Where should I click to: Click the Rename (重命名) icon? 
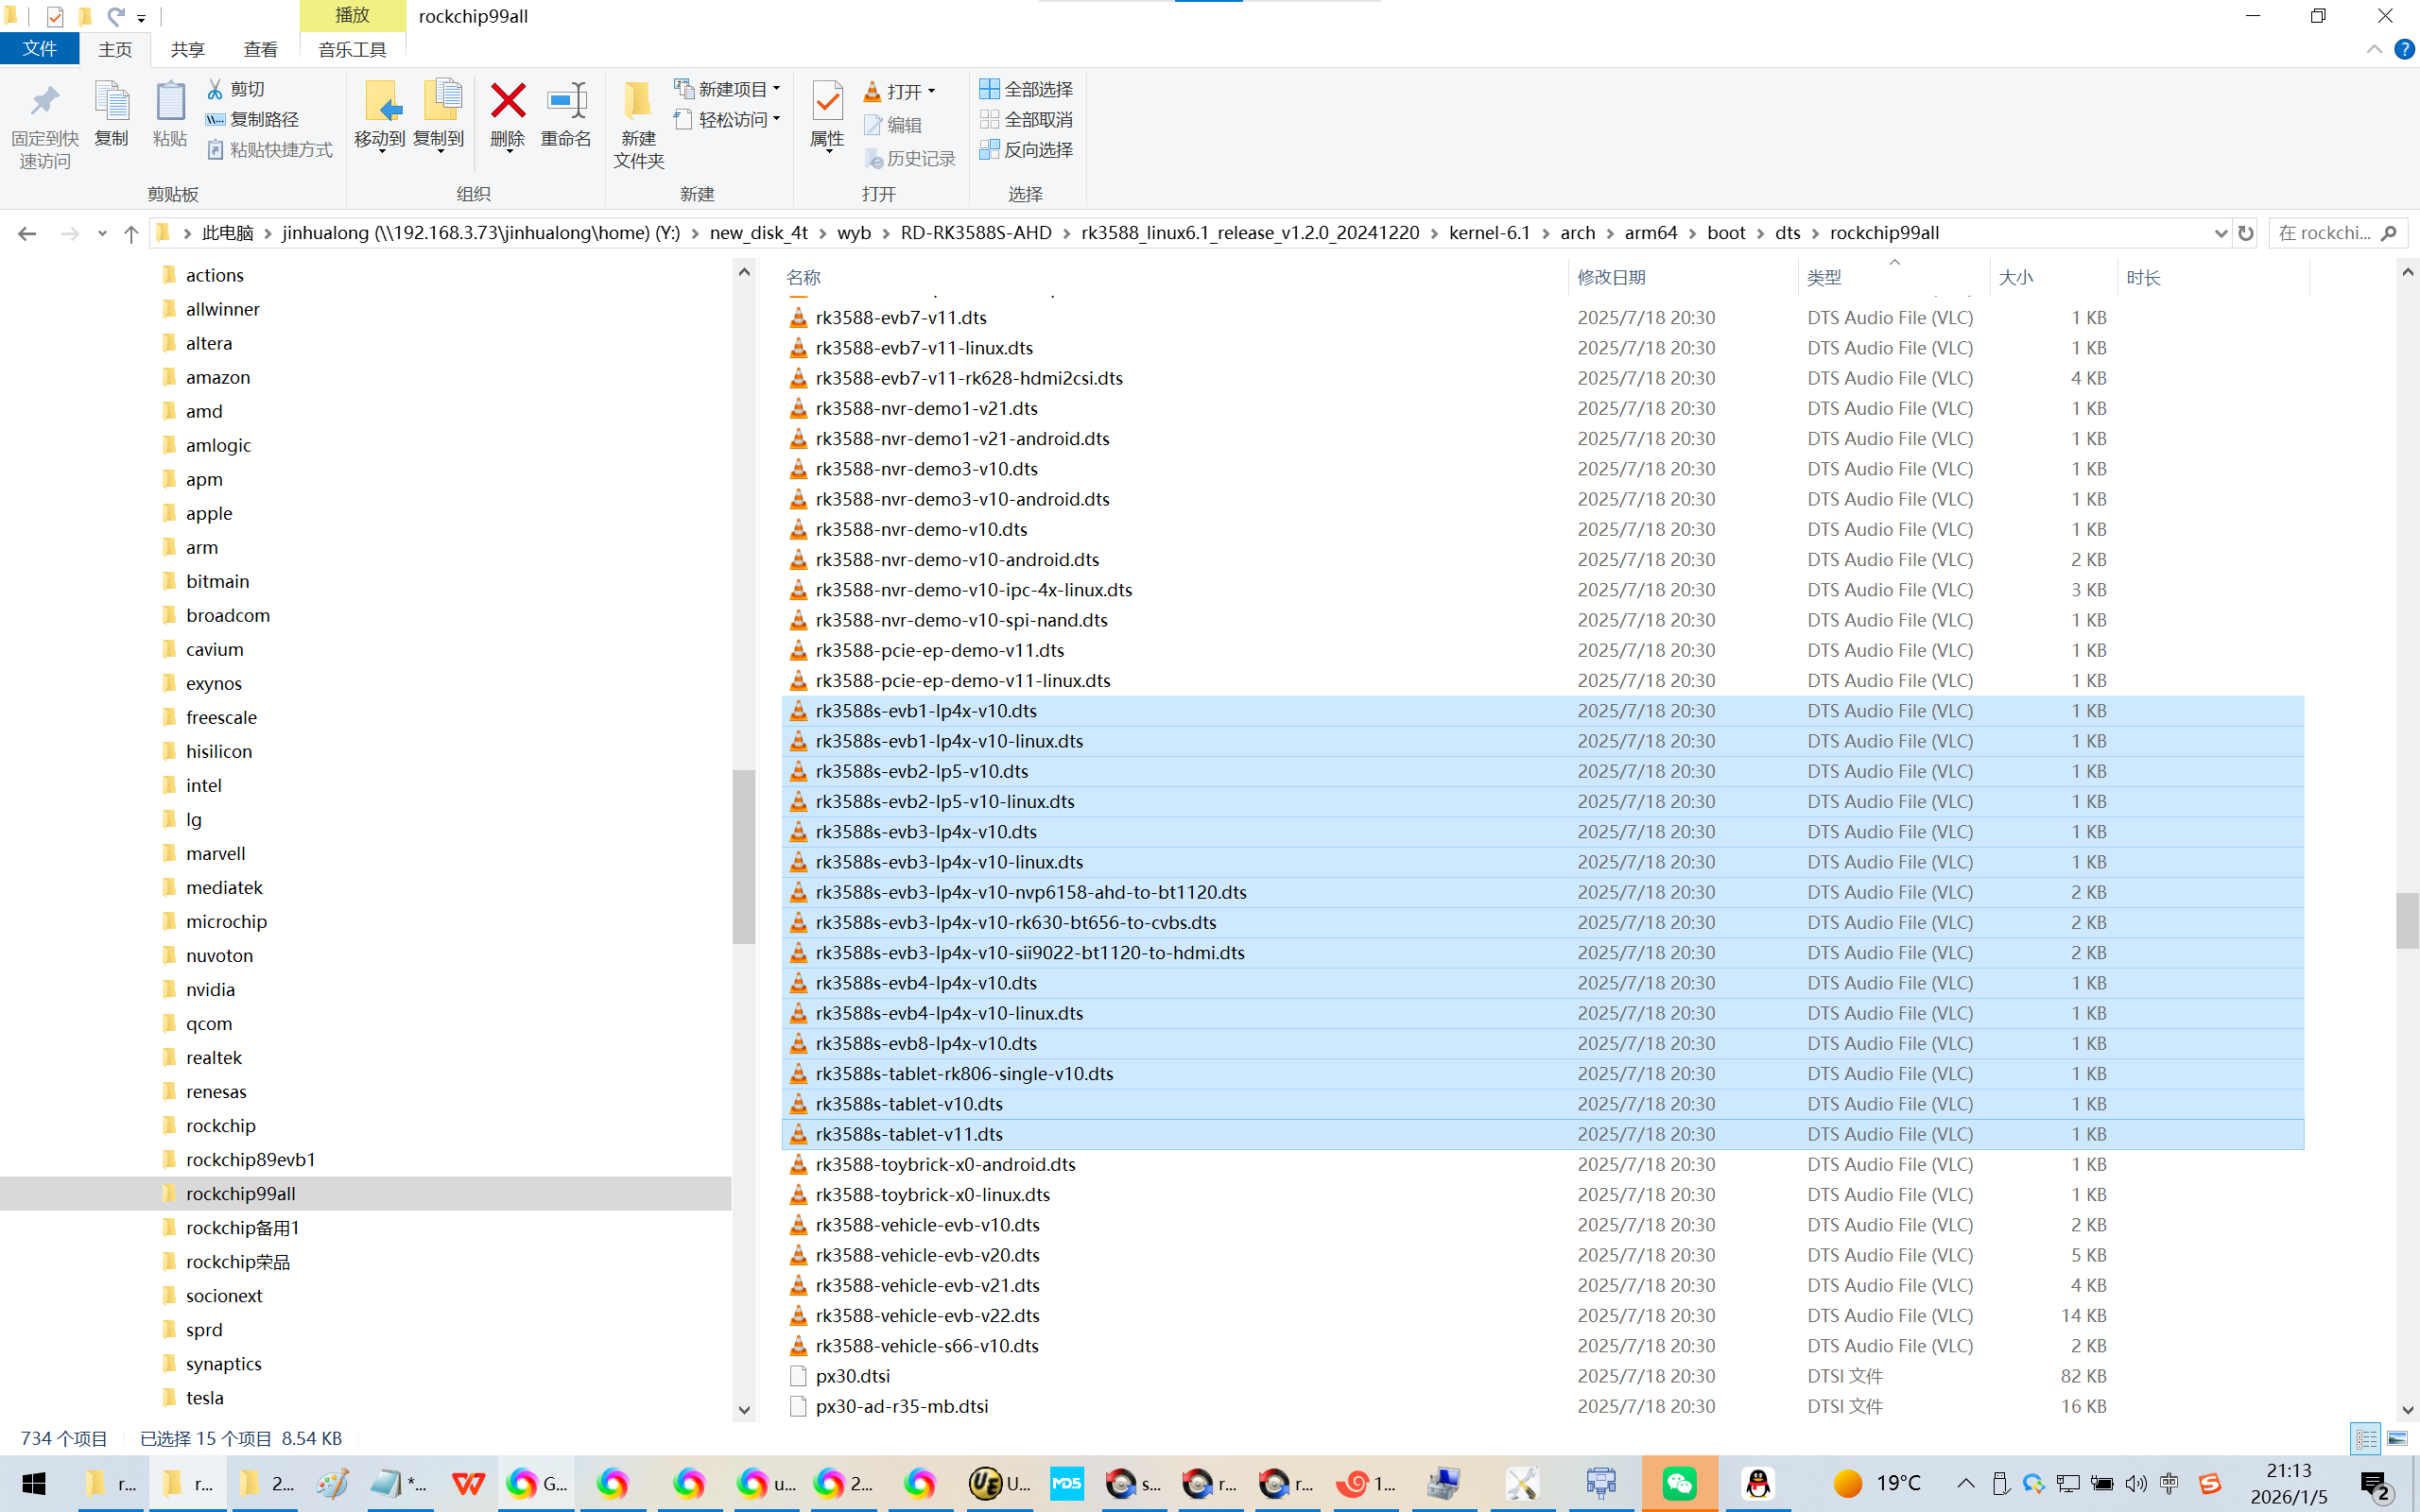566,102
